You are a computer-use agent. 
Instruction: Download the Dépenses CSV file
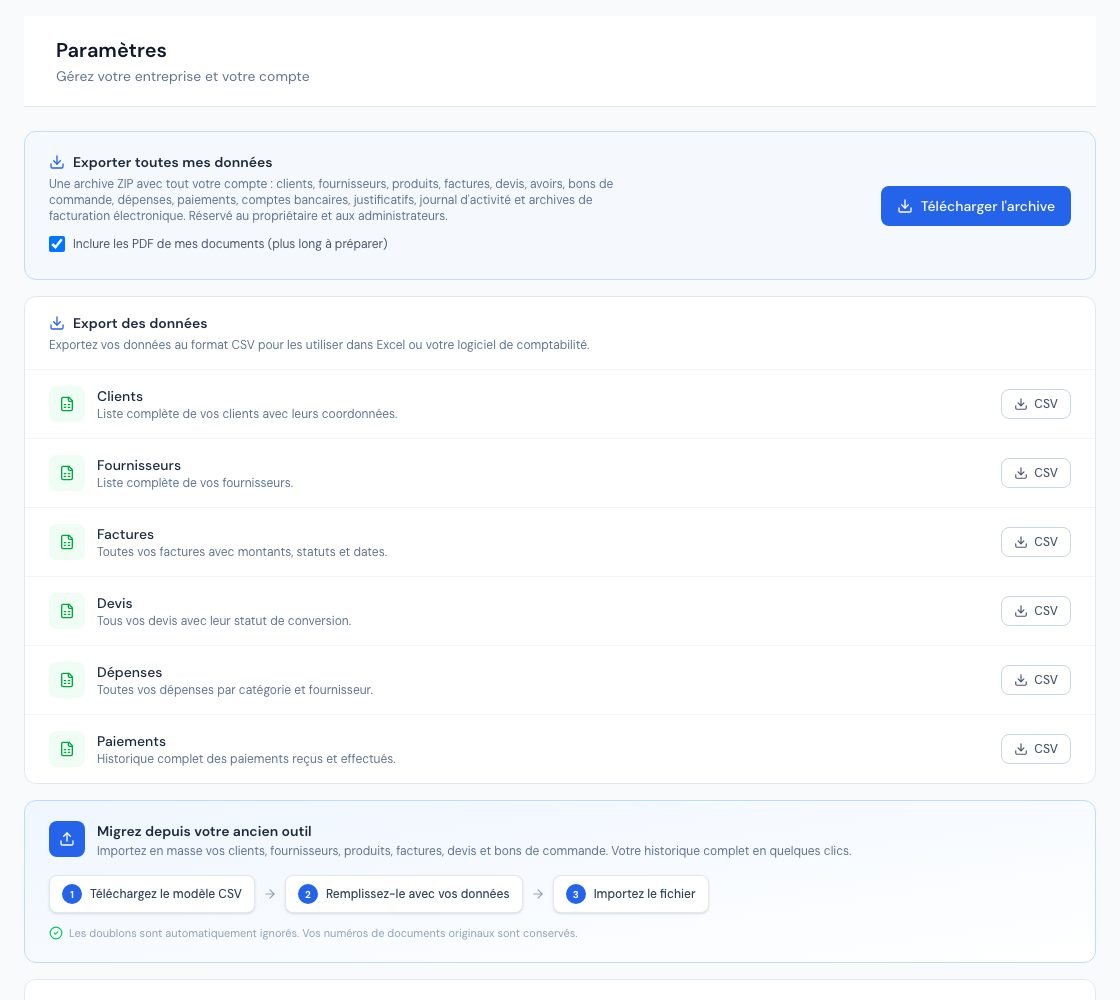tap(1035, 680)
